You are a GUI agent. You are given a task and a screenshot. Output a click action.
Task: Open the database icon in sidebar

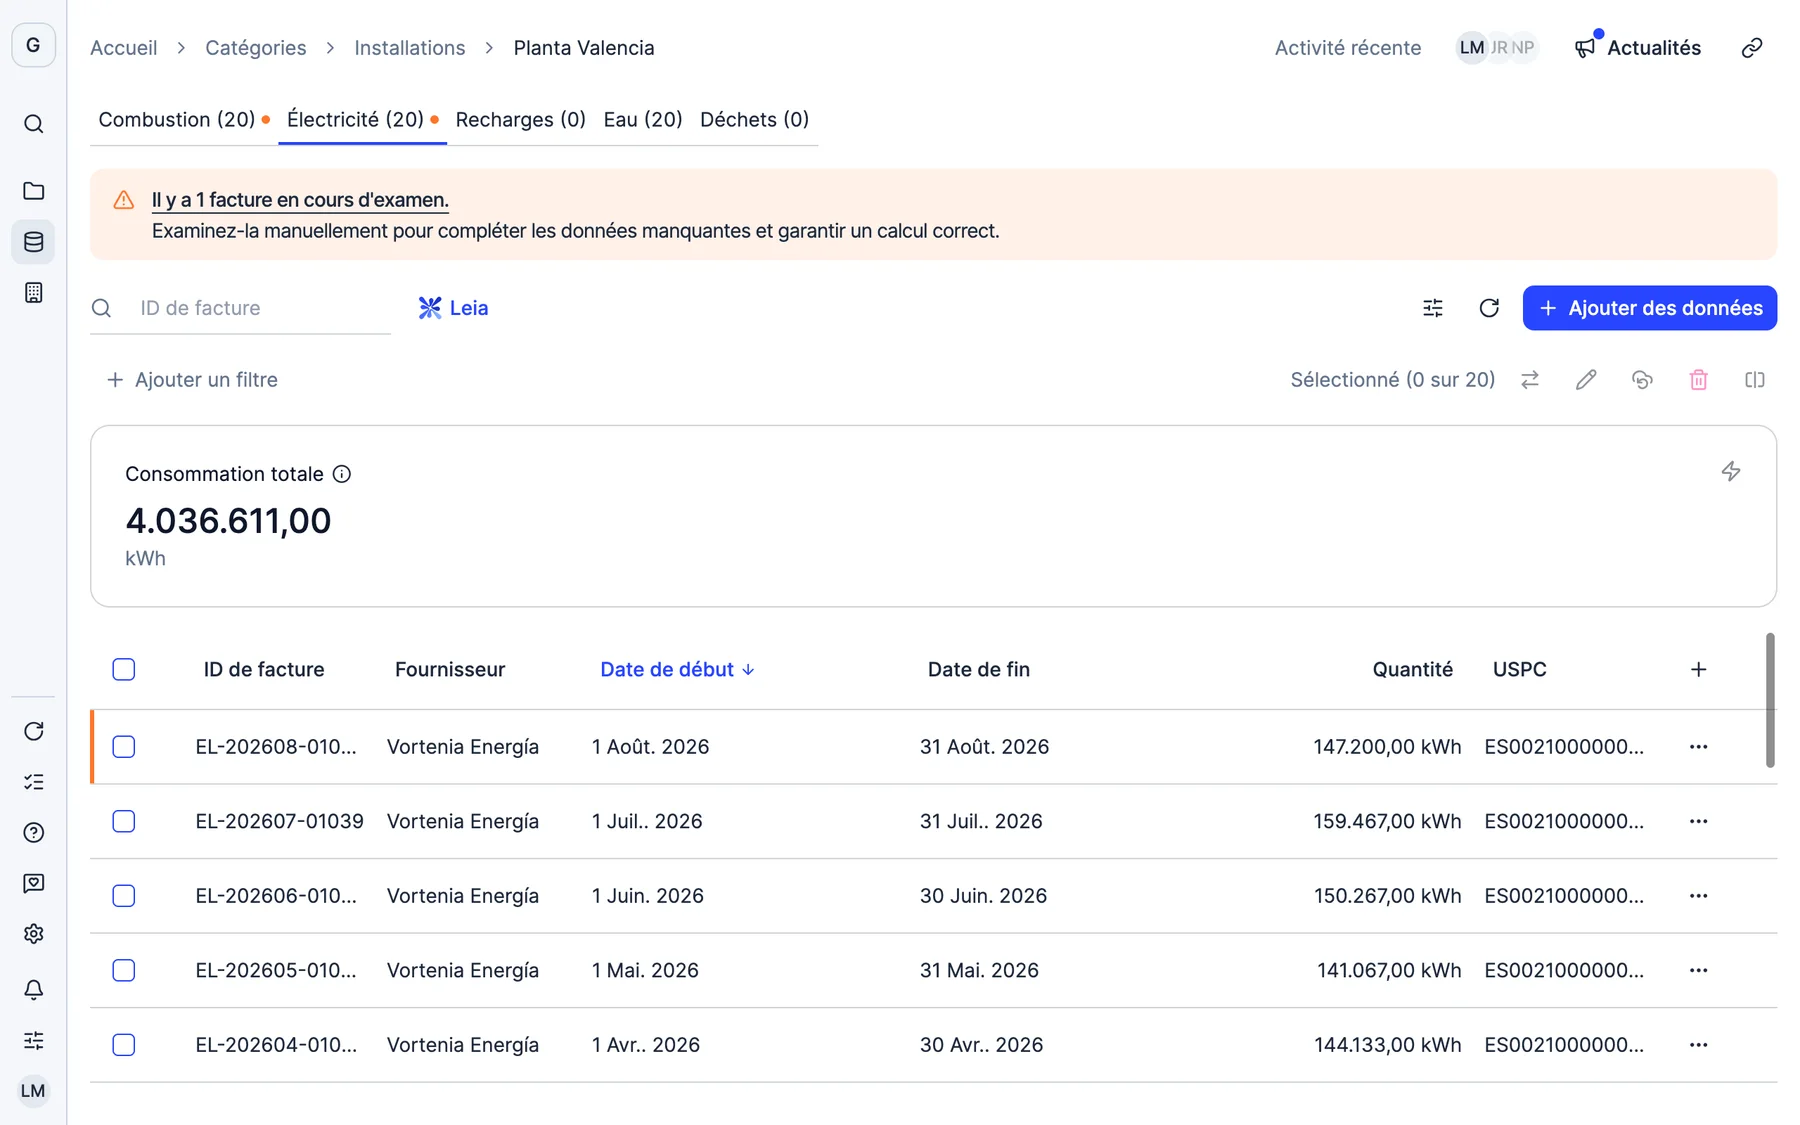[33, 242]
